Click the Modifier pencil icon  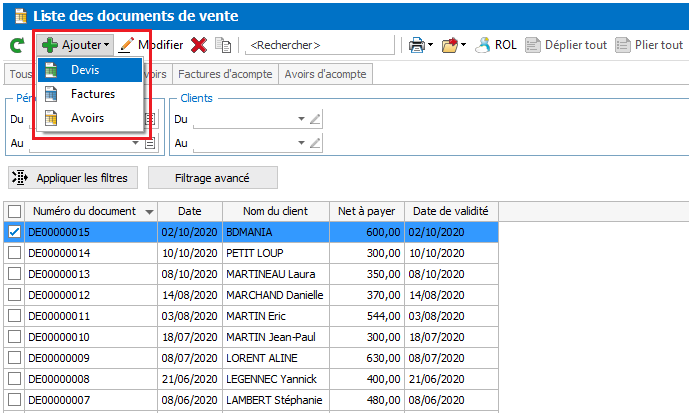pos(126,45)
